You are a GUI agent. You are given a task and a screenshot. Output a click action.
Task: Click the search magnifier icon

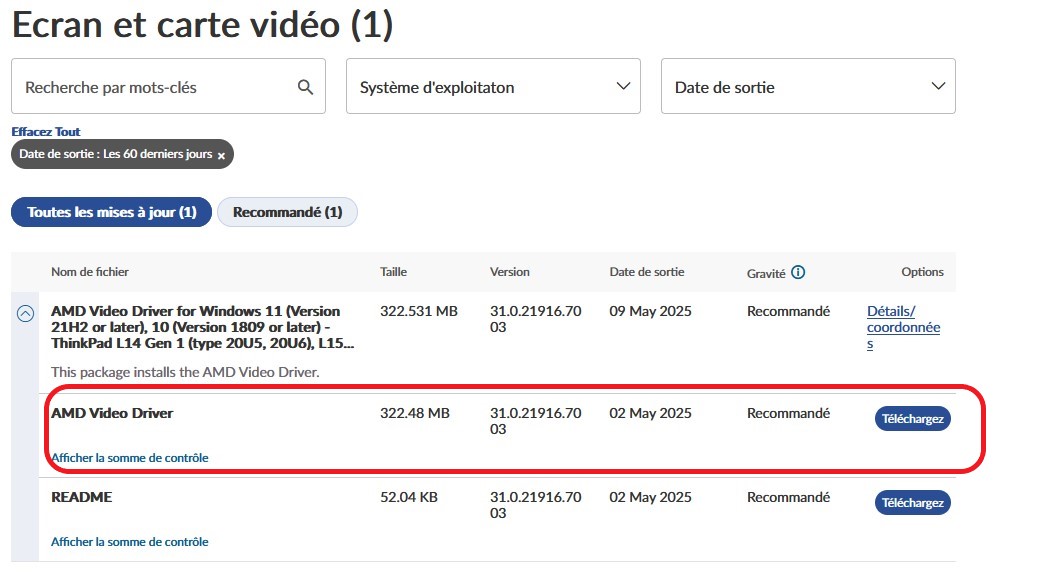tap(305, 87)
